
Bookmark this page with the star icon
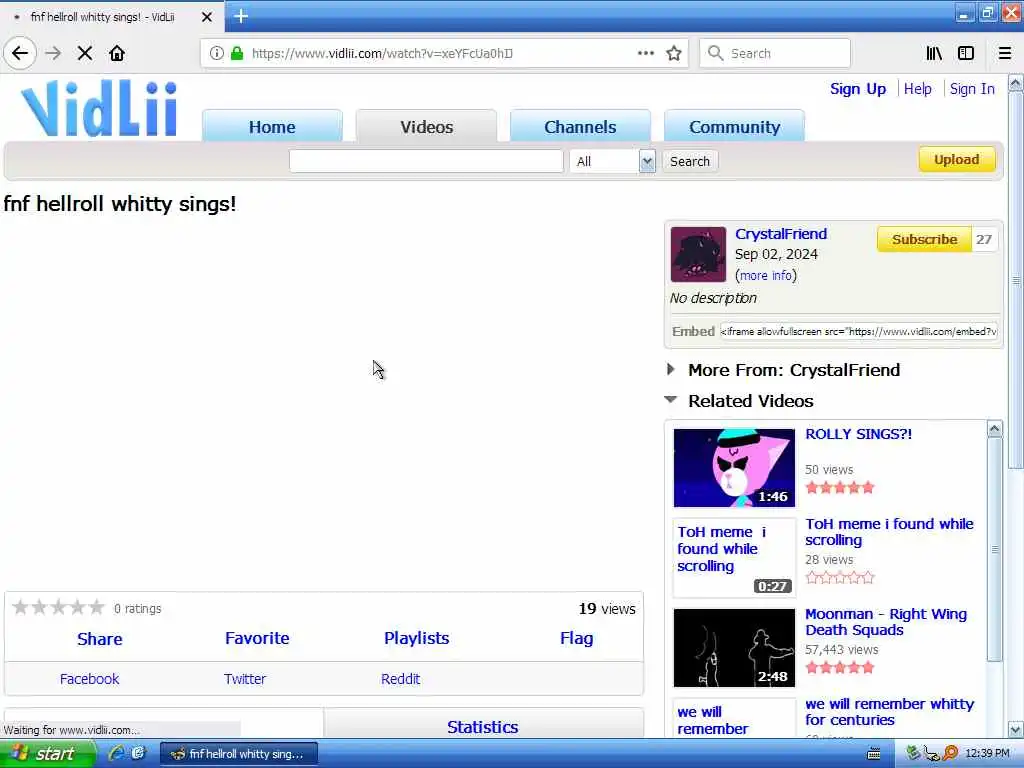674,53
